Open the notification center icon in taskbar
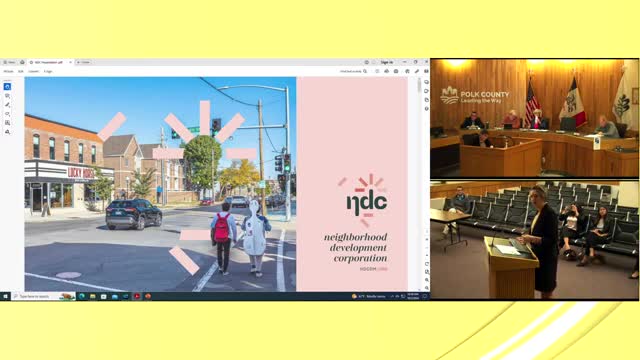This screenshot has width=640, height=360. (x=425, y=296)
